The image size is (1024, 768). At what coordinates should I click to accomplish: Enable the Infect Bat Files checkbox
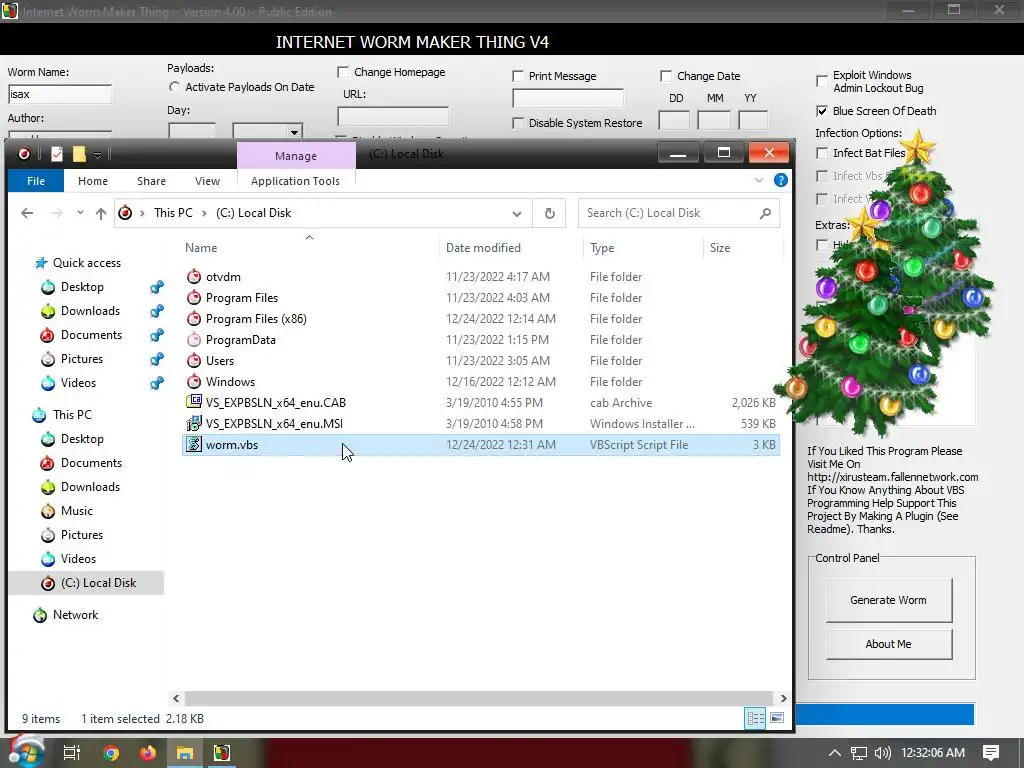822,153
